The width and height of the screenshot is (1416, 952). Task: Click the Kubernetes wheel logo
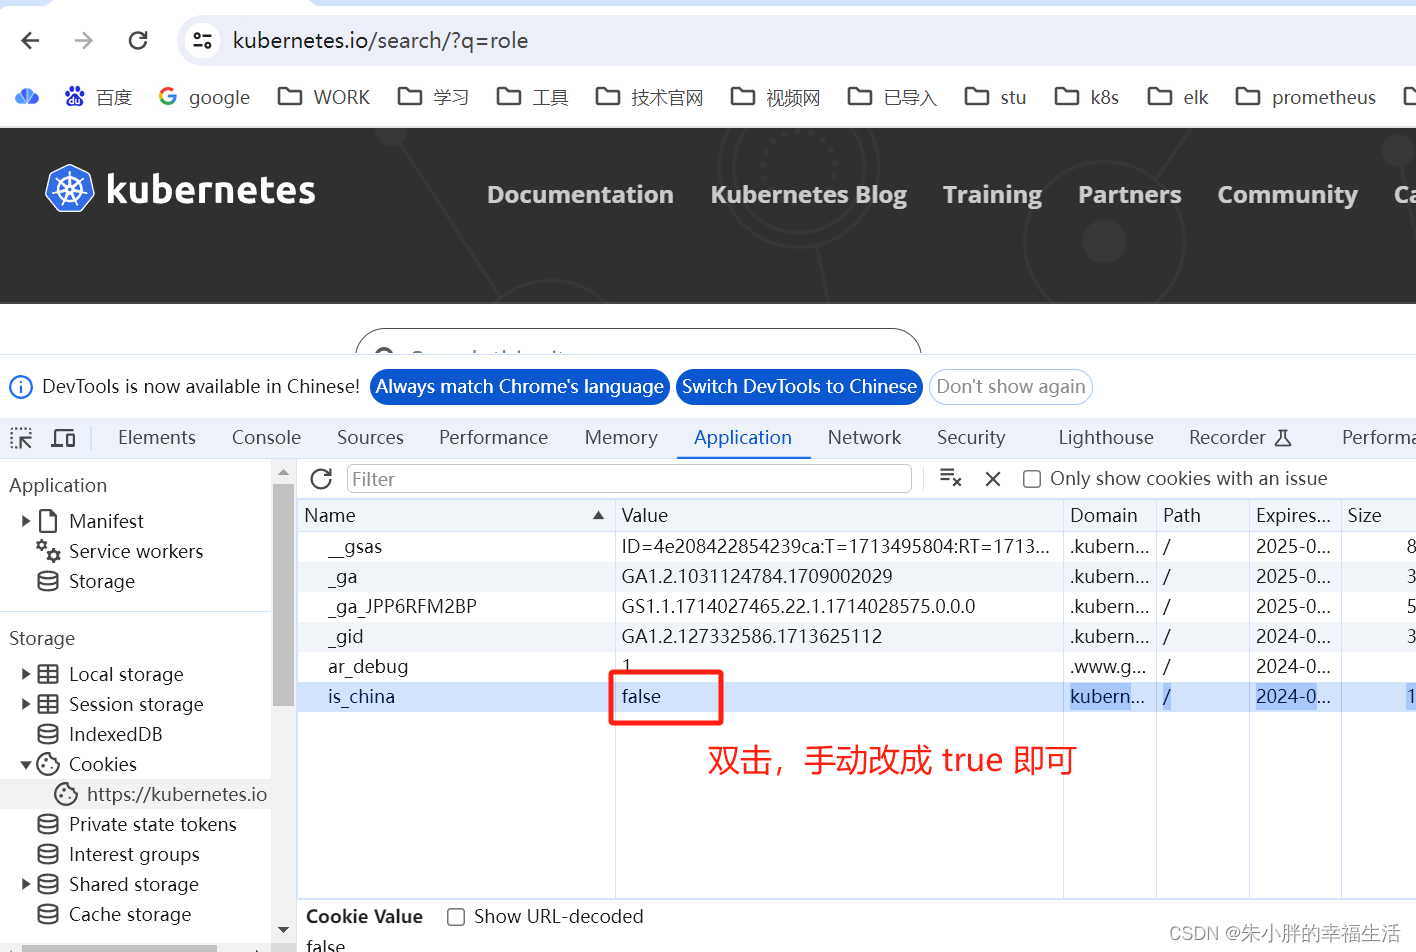pos(70,188)
